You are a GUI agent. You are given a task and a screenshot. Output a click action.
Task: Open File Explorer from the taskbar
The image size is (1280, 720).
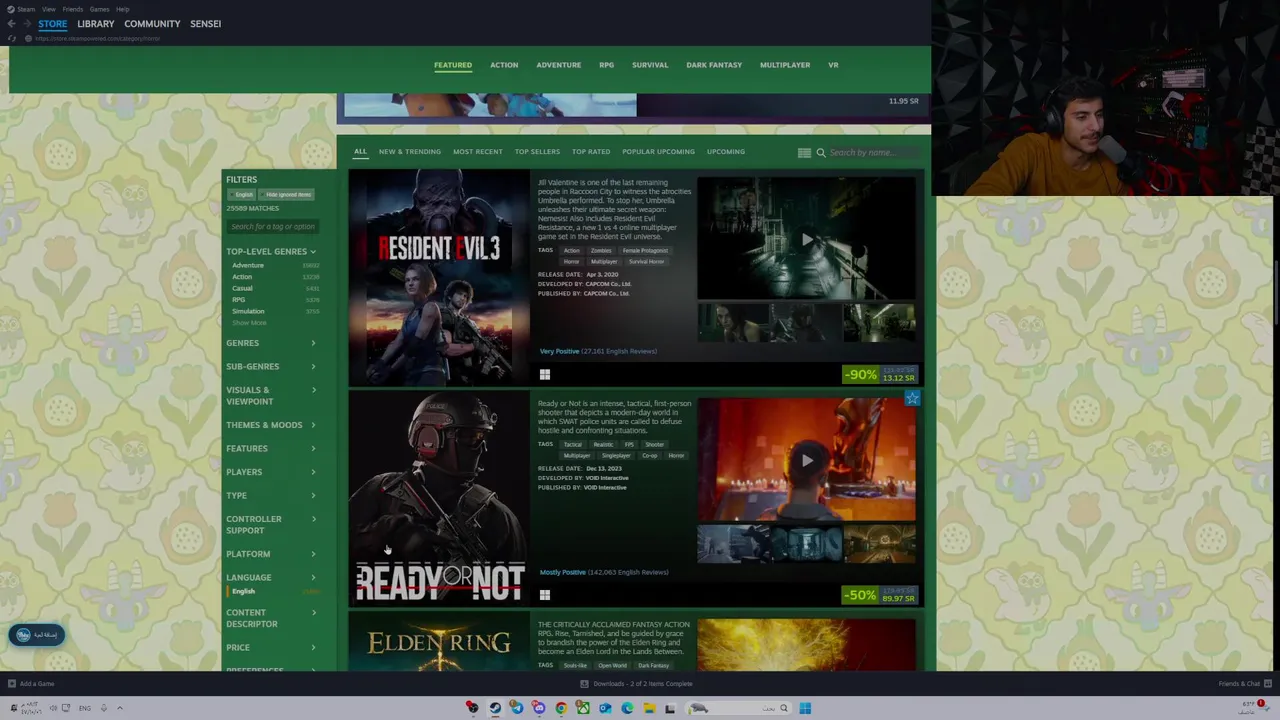[649, 708]
